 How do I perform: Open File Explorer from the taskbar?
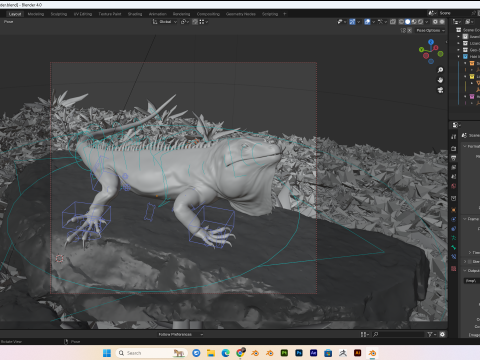(211, 353)
